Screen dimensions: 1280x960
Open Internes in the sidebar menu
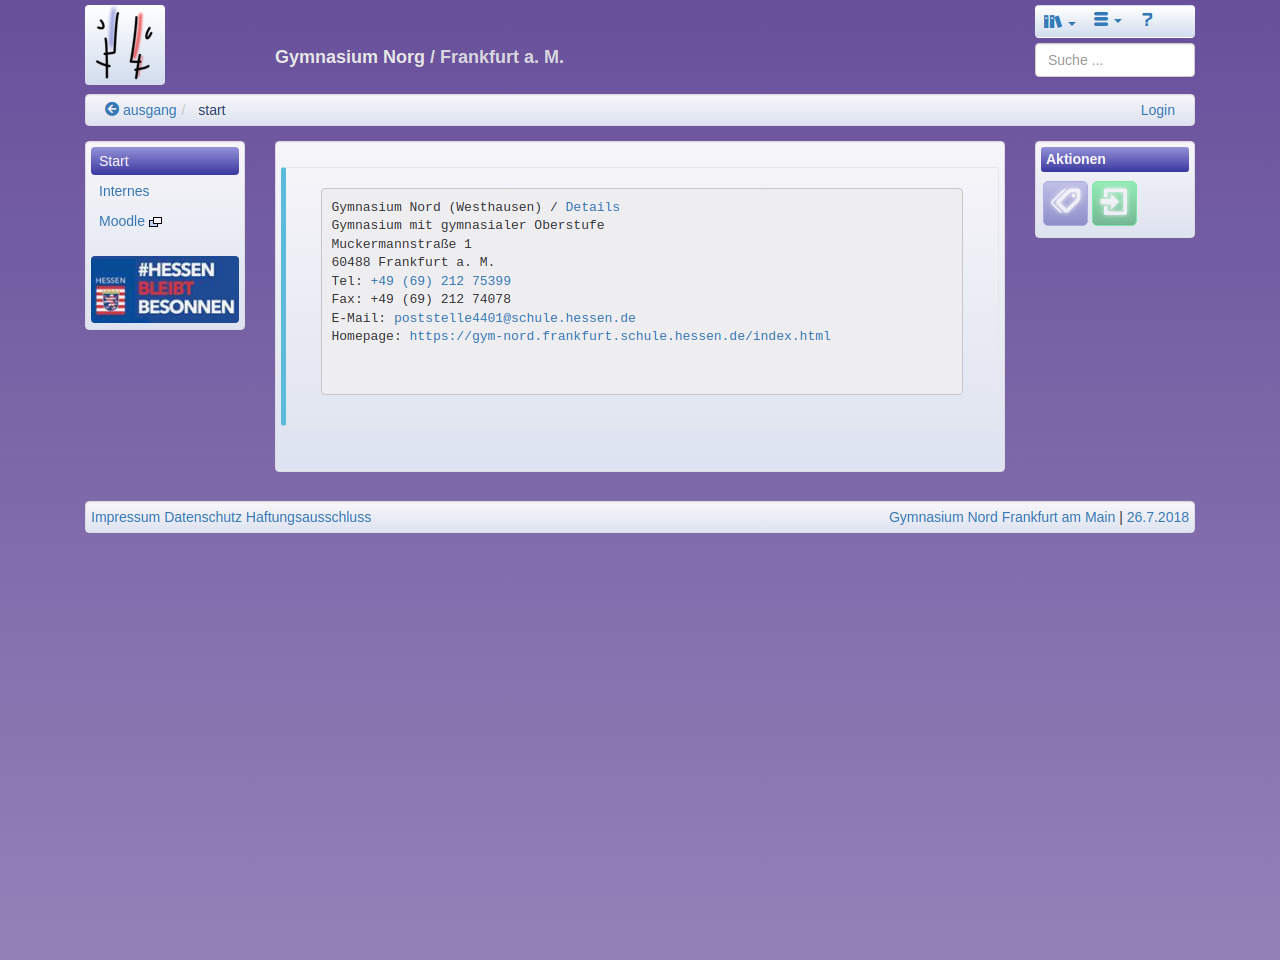tap(124, 191)
